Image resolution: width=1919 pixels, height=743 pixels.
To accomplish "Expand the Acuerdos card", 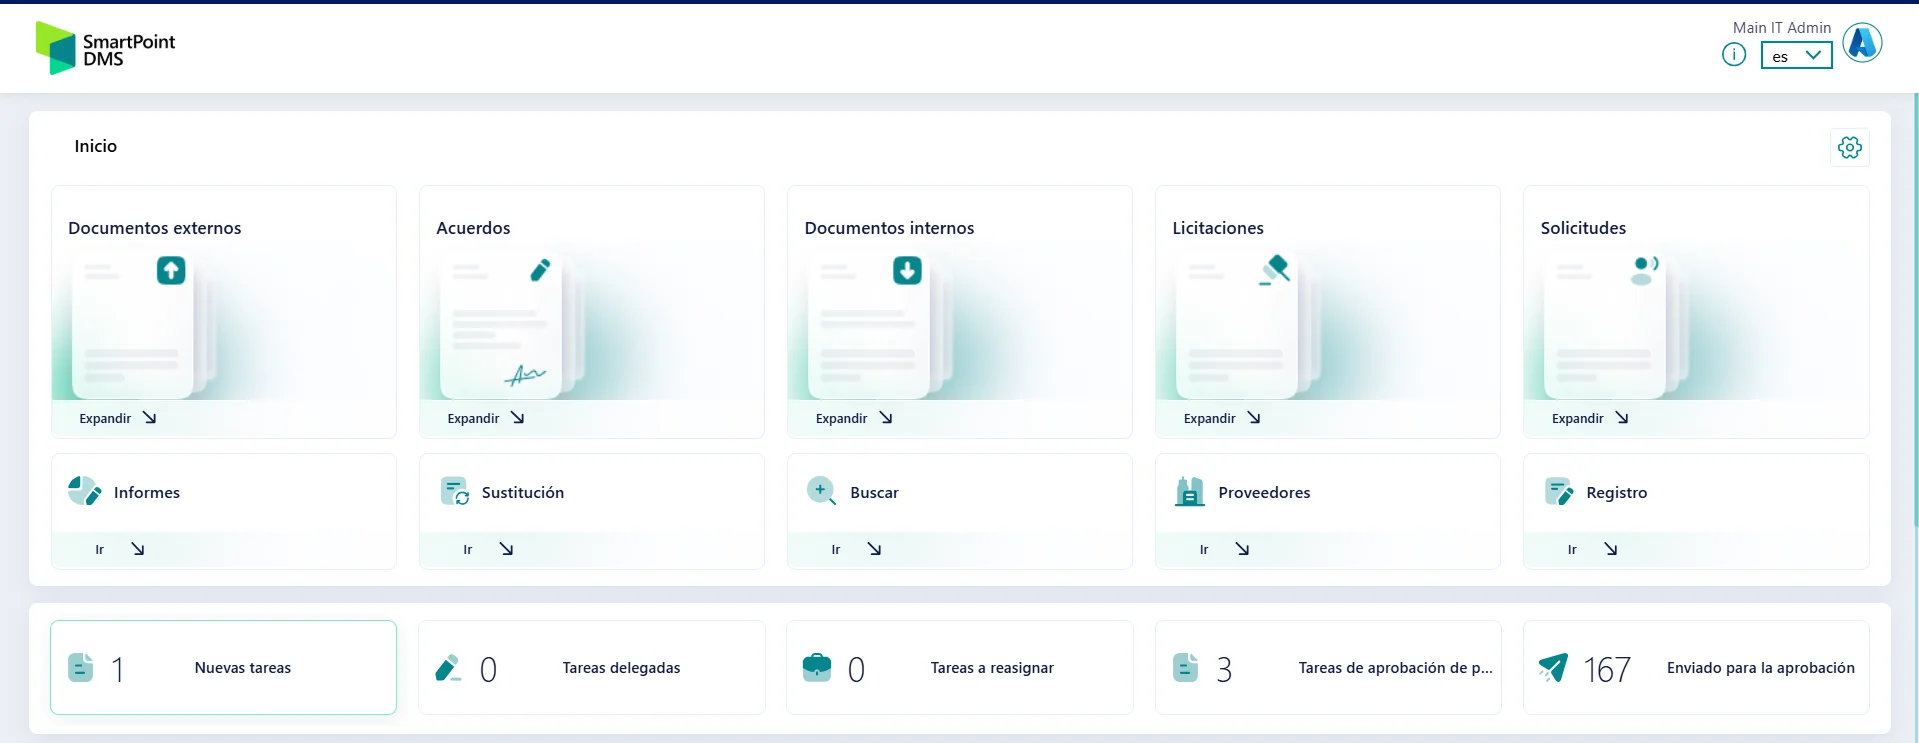I will (485, 418).
